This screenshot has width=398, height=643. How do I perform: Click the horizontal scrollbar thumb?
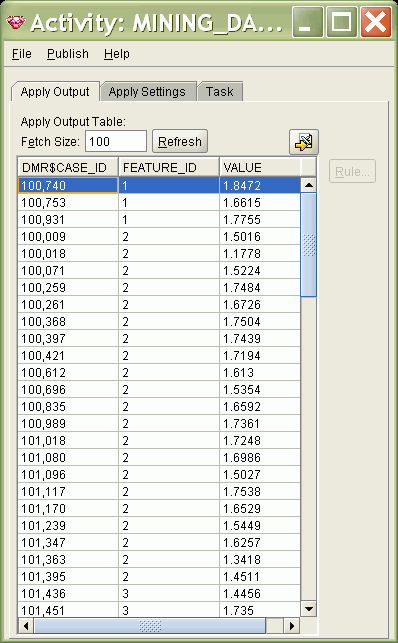click(x=150, y=626)
